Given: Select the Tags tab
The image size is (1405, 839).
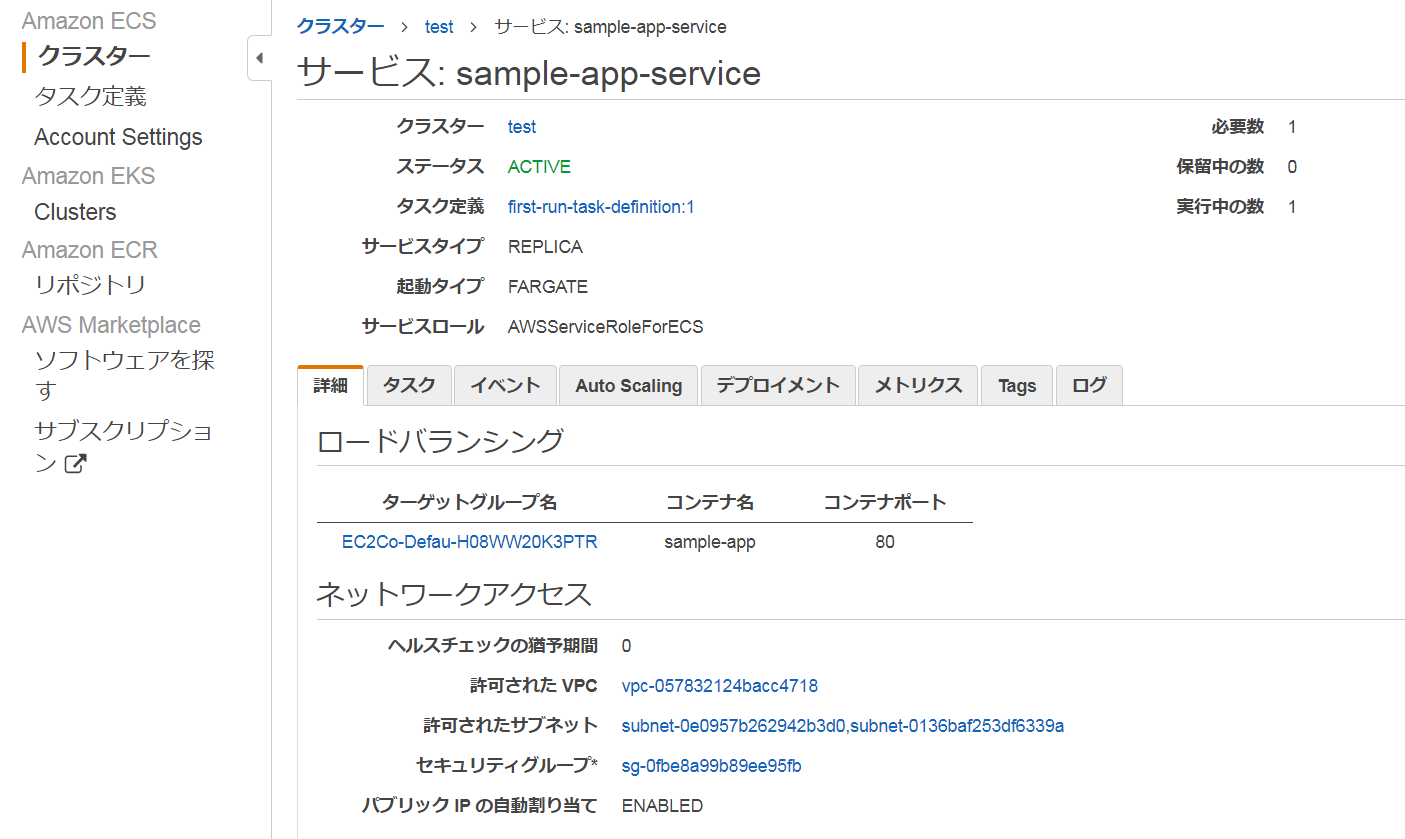Looking at the screenshot, I should (1017, 386).
